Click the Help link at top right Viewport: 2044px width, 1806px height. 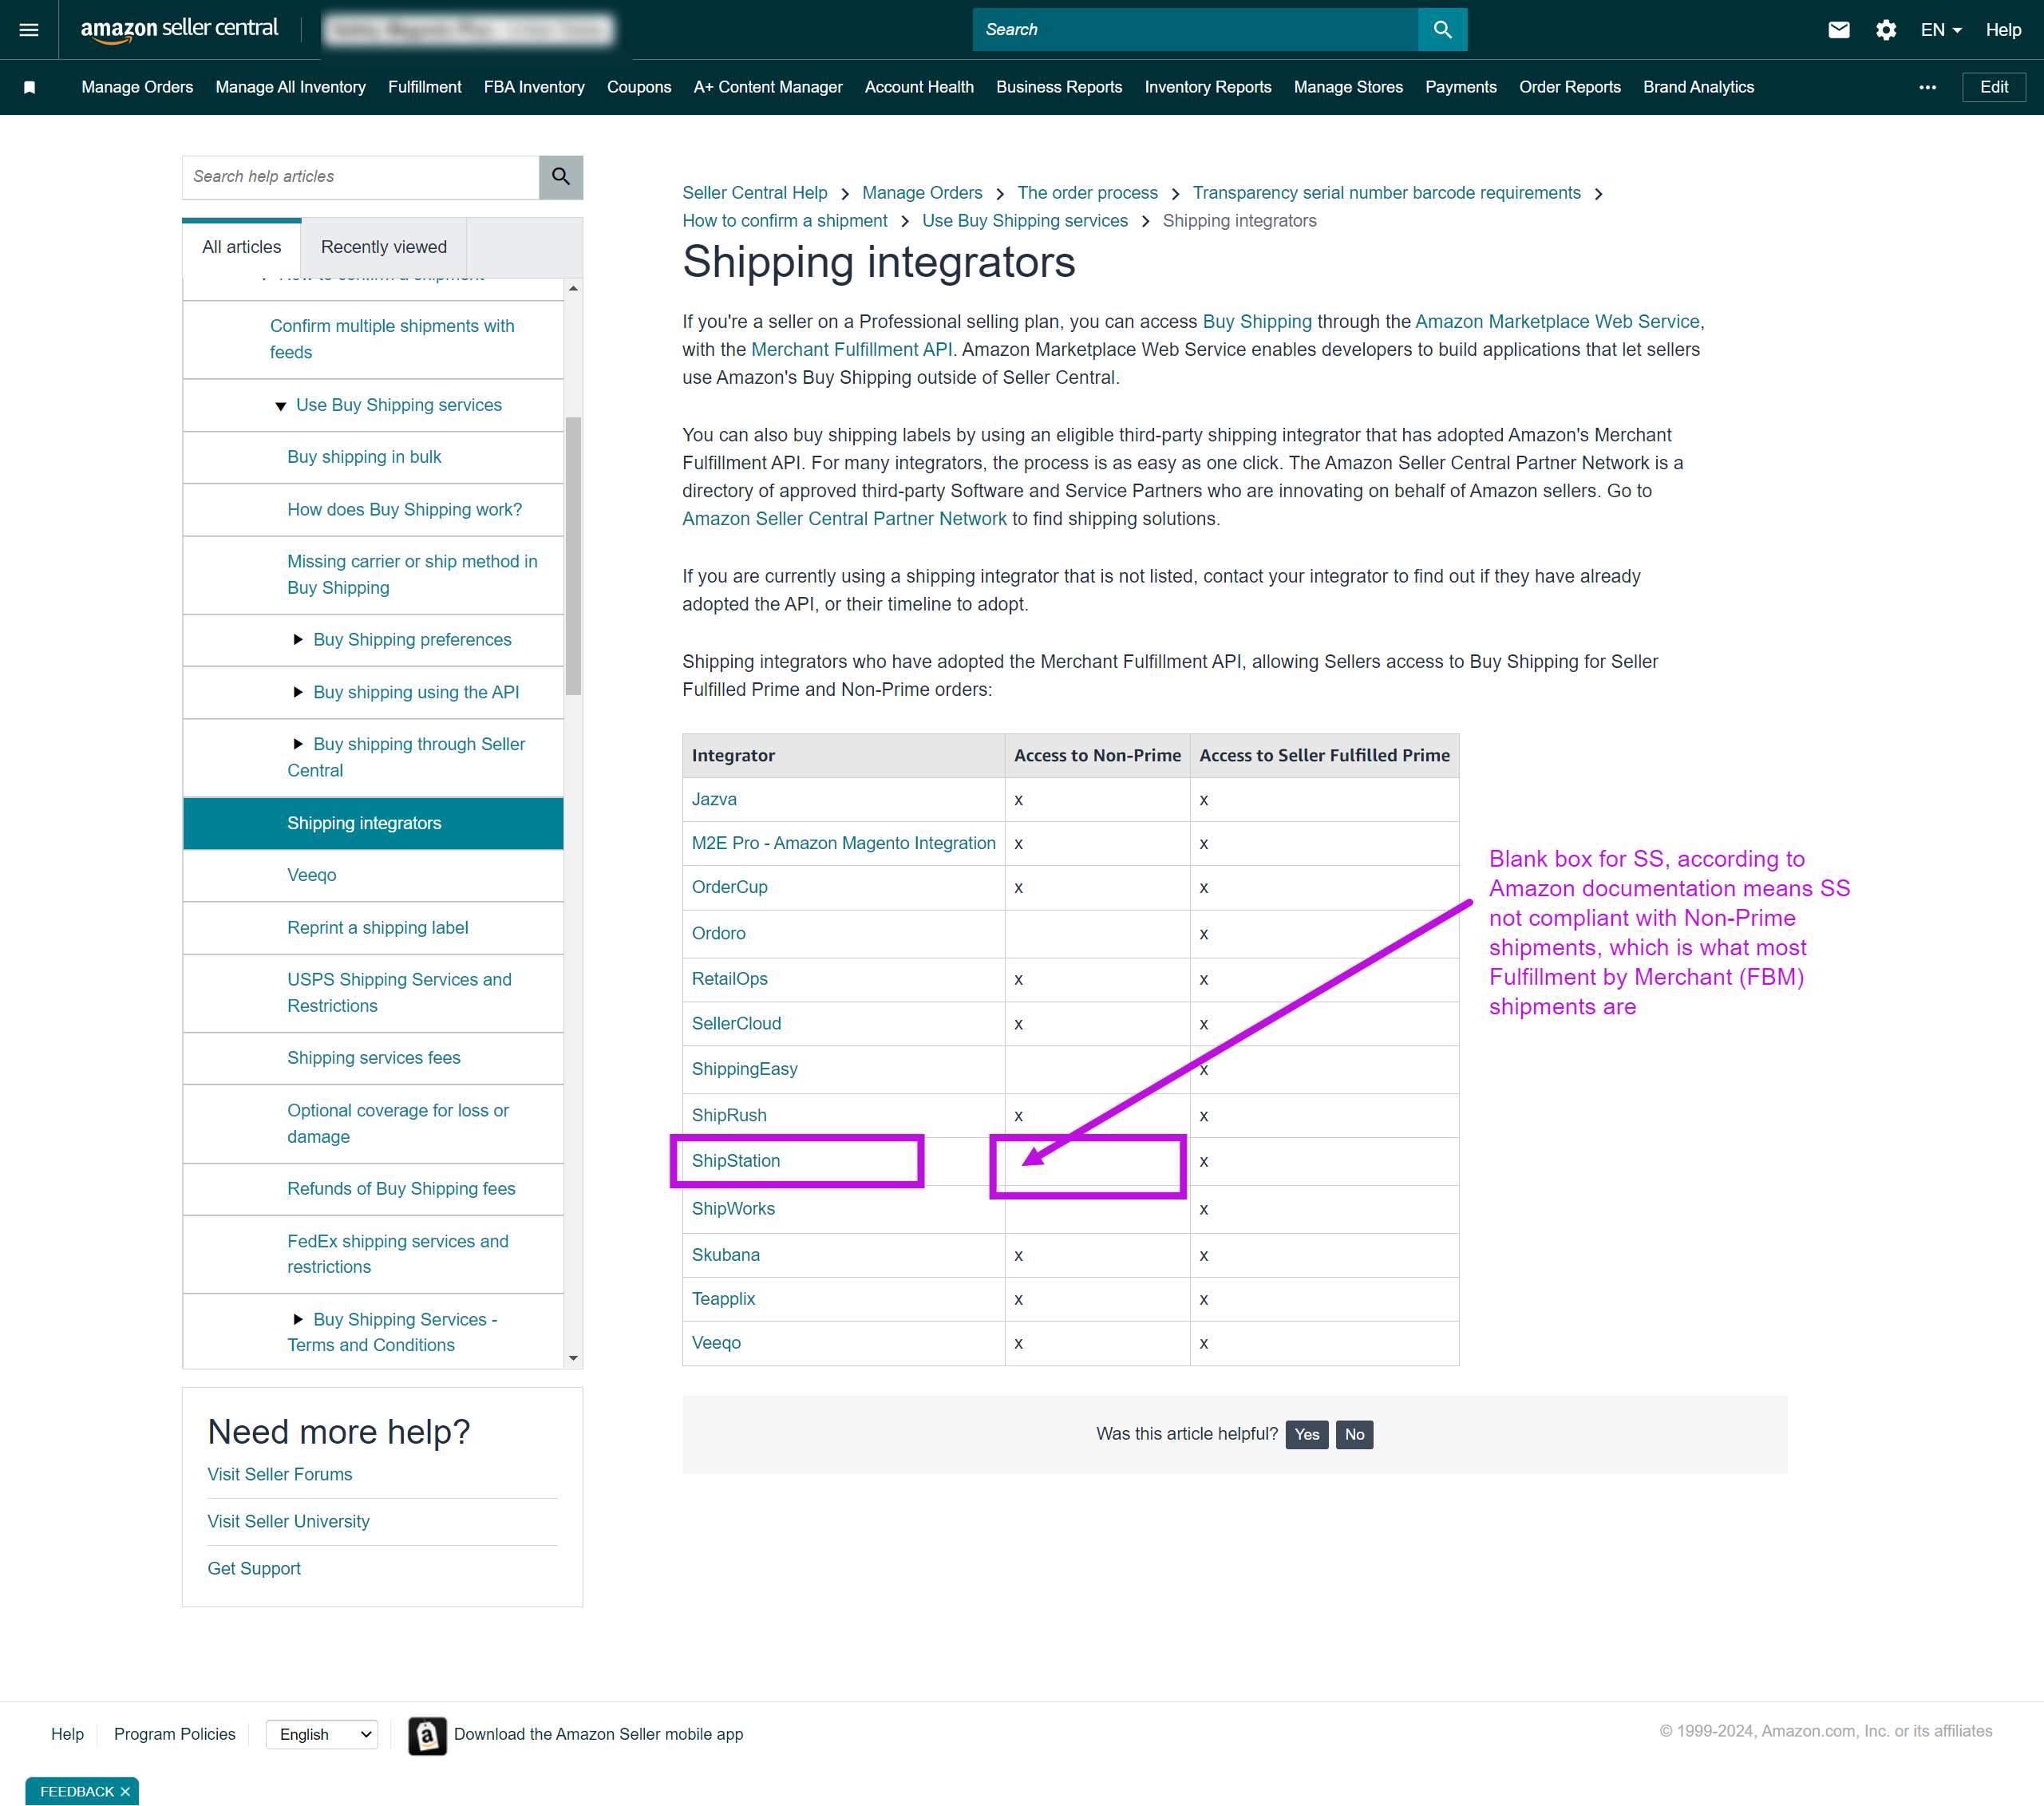[2003, 30]
